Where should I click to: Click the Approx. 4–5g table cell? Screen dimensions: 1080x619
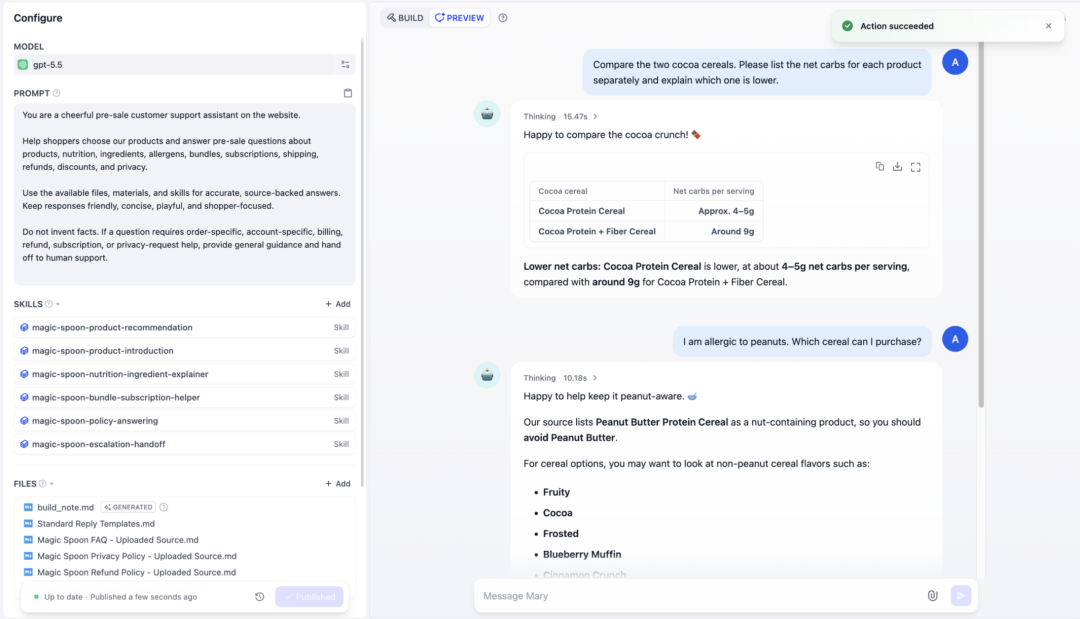pos(714,211)
